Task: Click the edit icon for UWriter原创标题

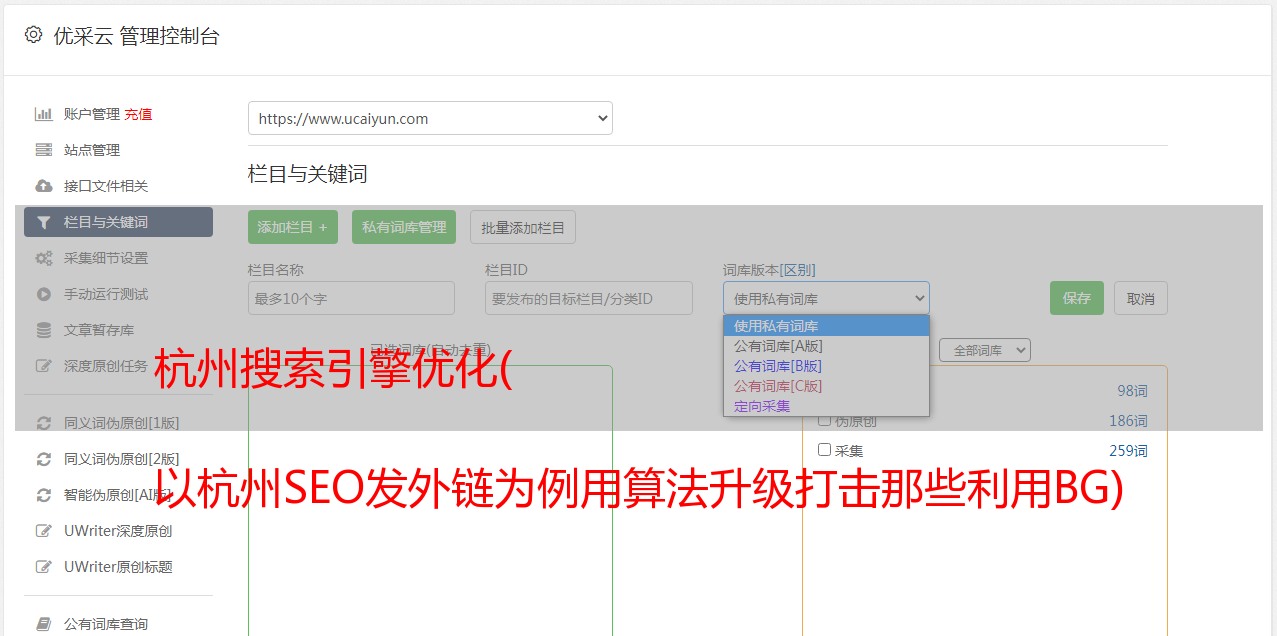Action: tap(43, 567)
